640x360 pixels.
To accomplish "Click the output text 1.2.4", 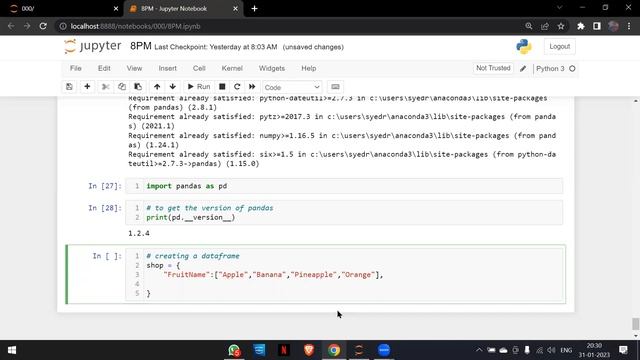I will click(x=139, y=233).
